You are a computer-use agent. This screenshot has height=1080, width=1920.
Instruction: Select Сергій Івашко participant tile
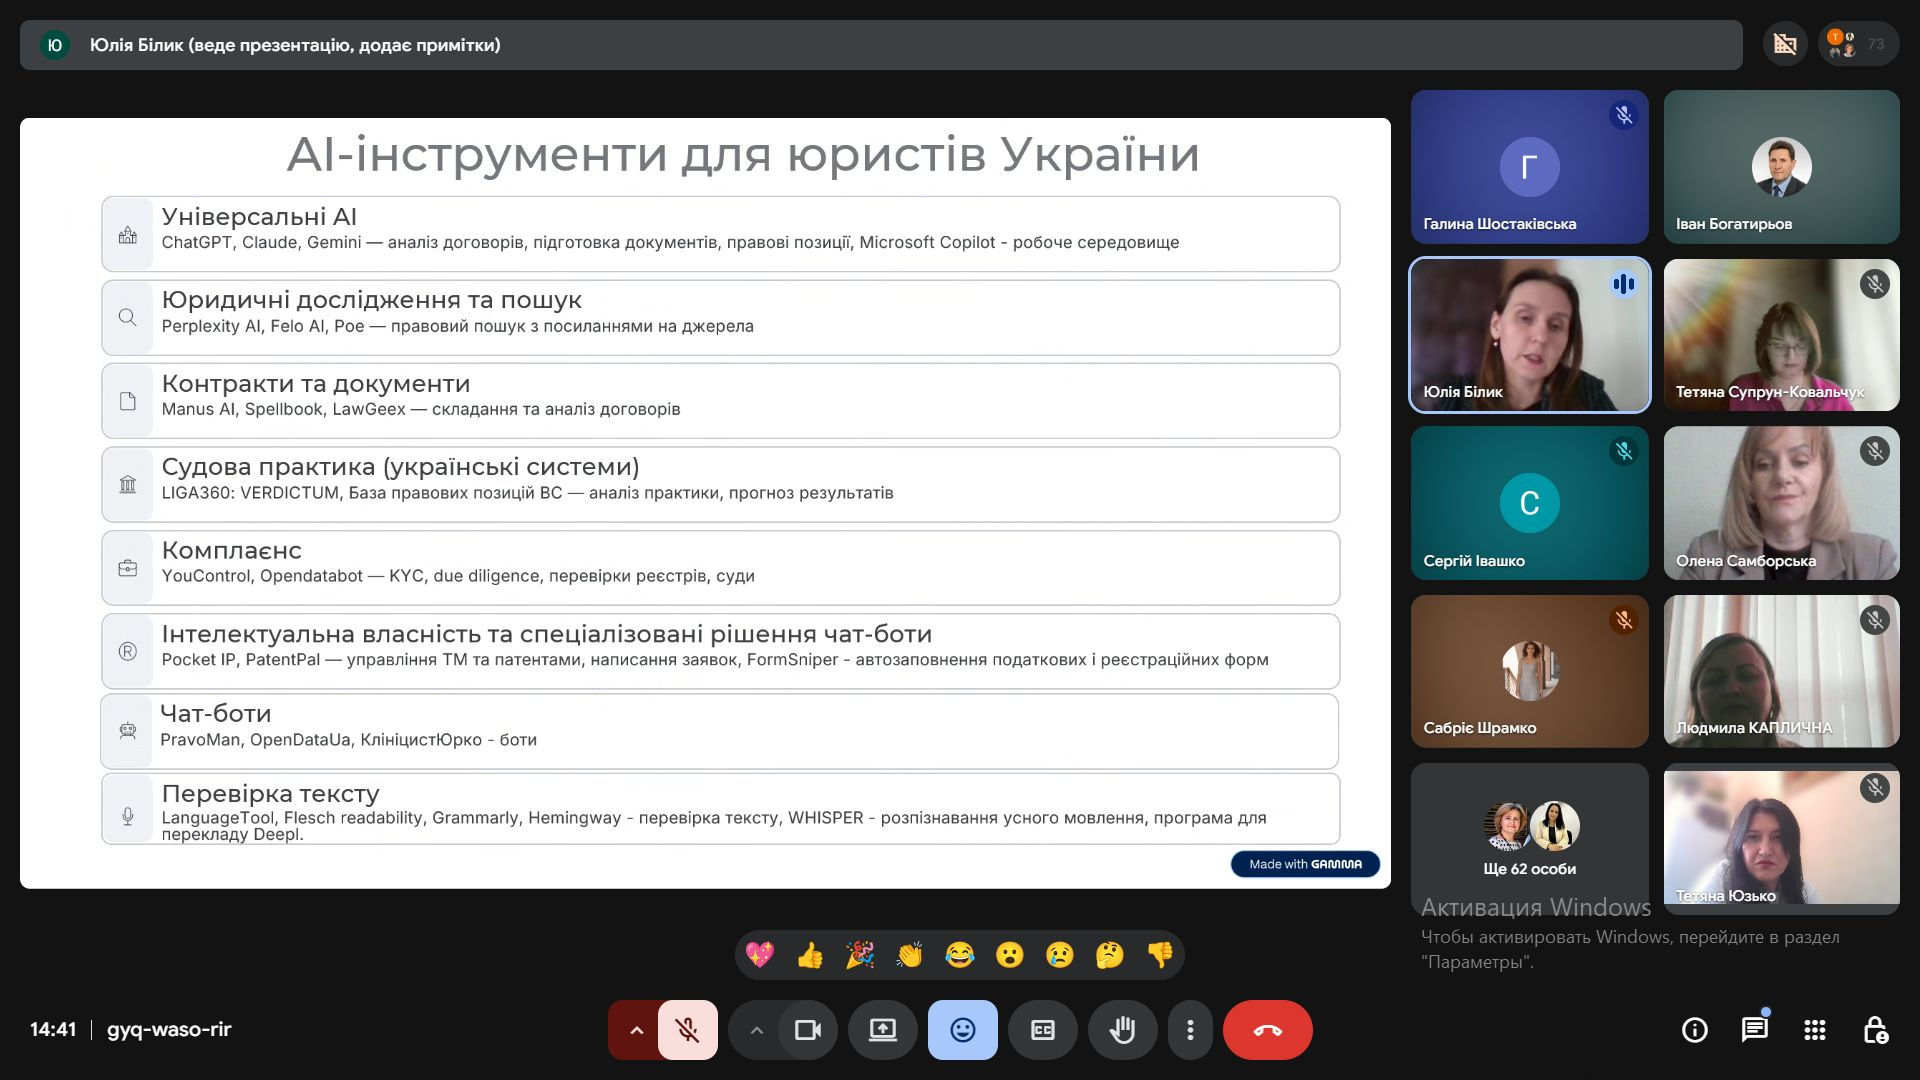pyautogui.click(x=1529, y=503)
